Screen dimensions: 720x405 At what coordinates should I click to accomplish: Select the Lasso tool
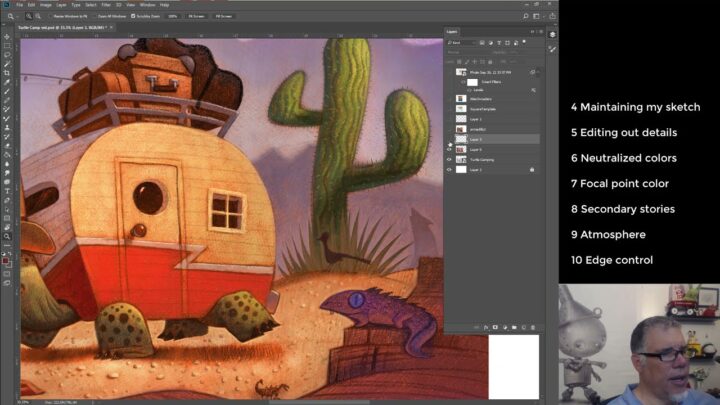pyautogui.click(x=7, y=54)
